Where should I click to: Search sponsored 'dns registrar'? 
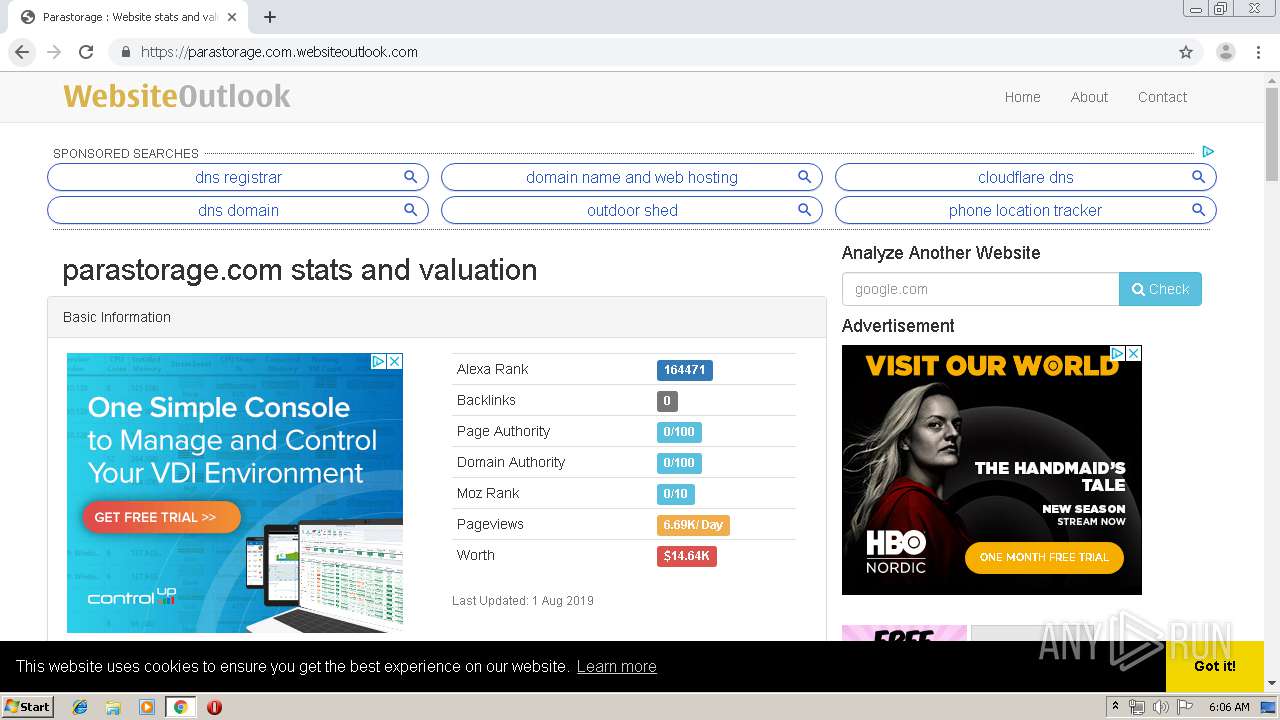click(238, 177)
